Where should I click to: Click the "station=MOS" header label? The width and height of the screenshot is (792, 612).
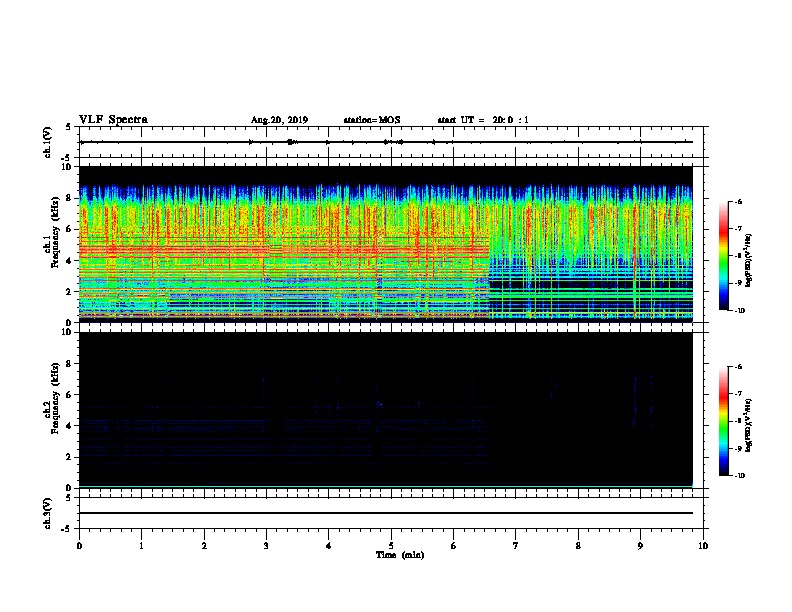pos(372,120)
